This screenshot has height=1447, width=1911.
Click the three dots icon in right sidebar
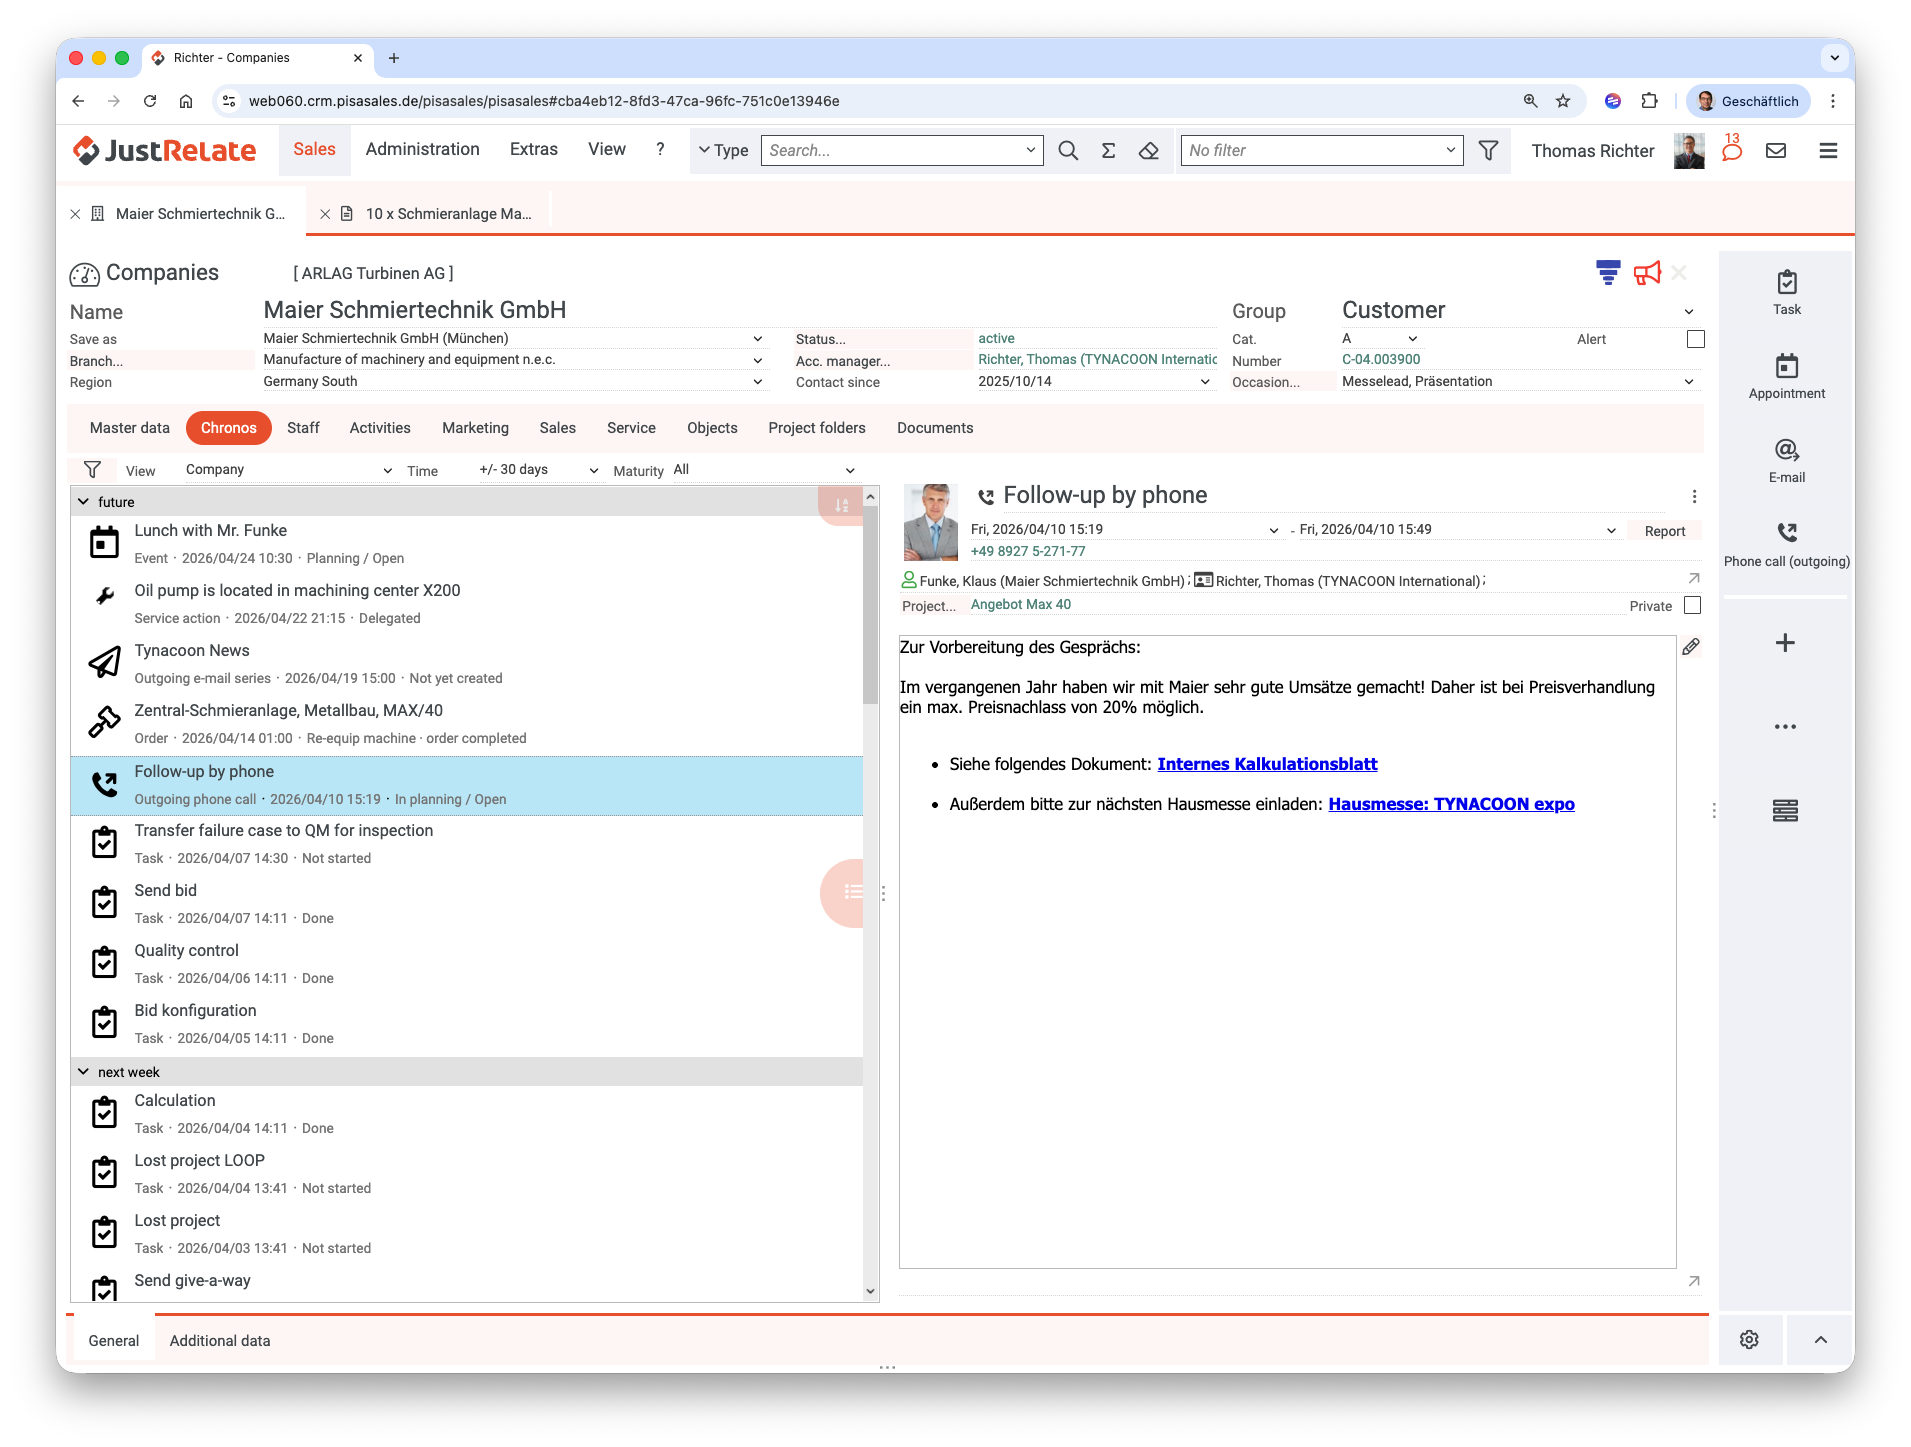click(1785, 727)
